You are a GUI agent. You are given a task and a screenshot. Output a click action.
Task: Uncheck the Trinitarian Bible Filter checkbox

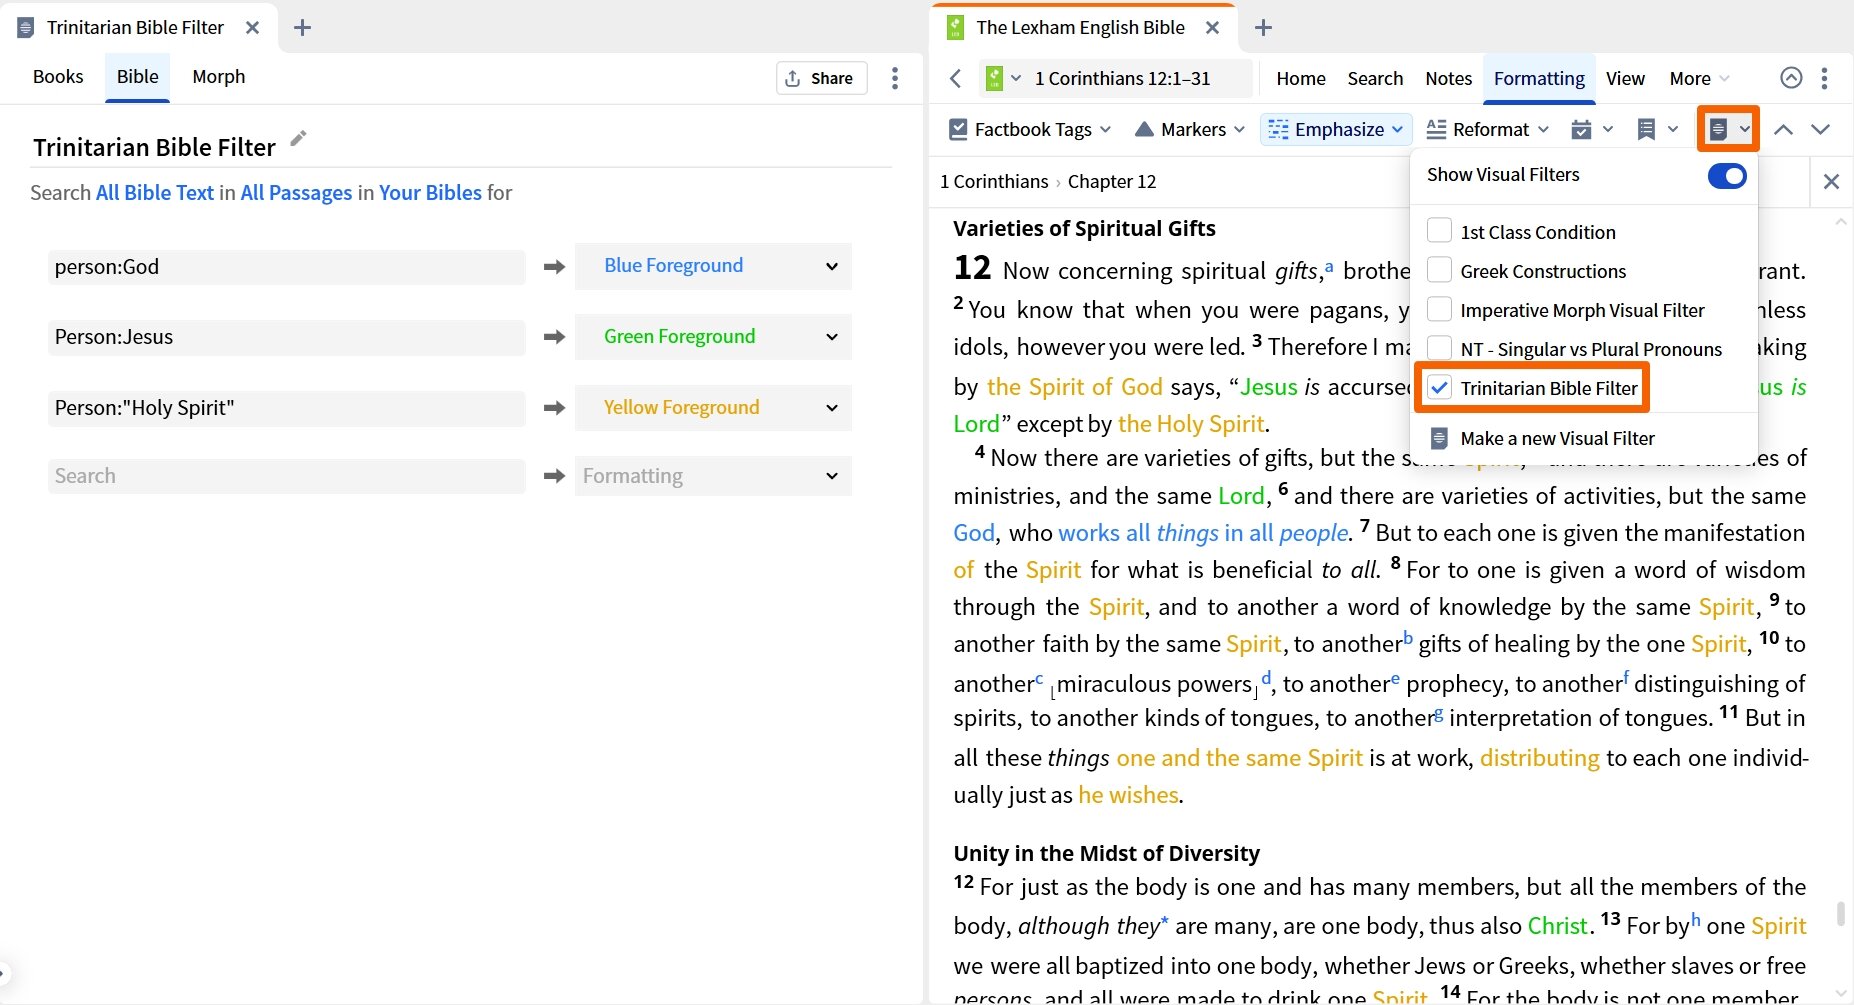pyautogui.click(x=1439, y=387)
